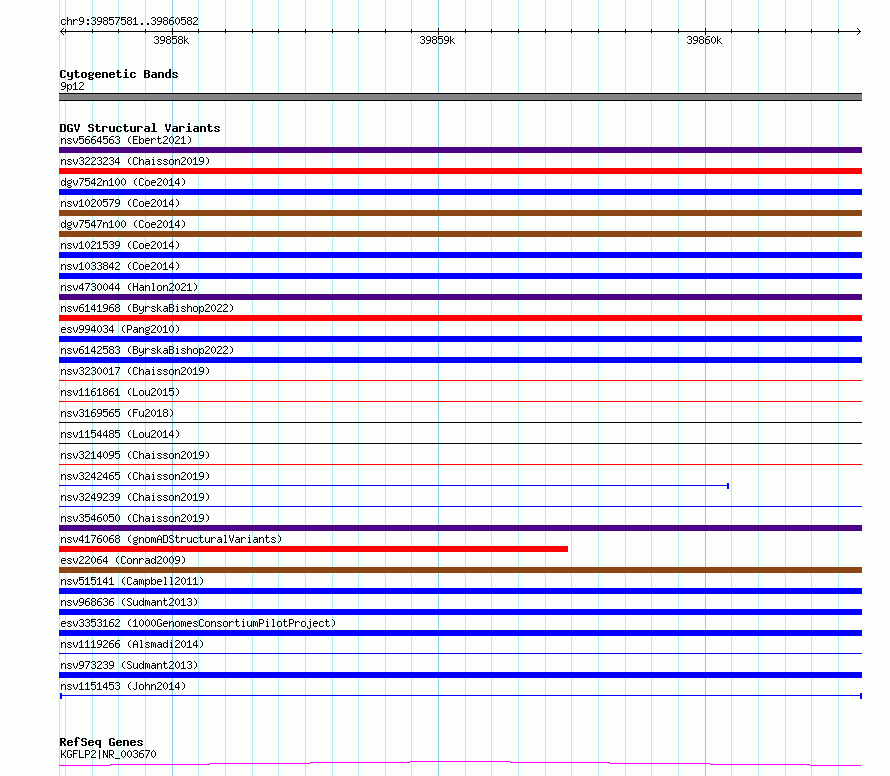Select the esv994034 (Pang2010) label
Screen dimensions: 890x776
tap(120, 329)
